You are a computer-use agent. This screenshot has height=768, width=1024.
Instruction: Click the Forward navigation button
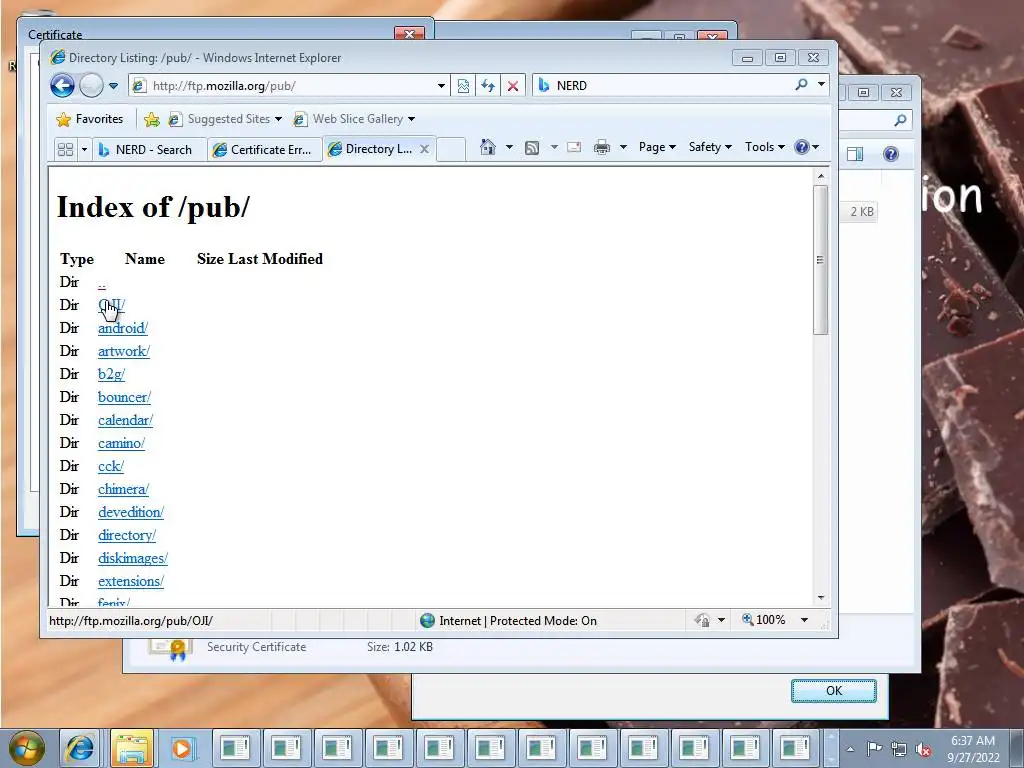pos(91,86)
